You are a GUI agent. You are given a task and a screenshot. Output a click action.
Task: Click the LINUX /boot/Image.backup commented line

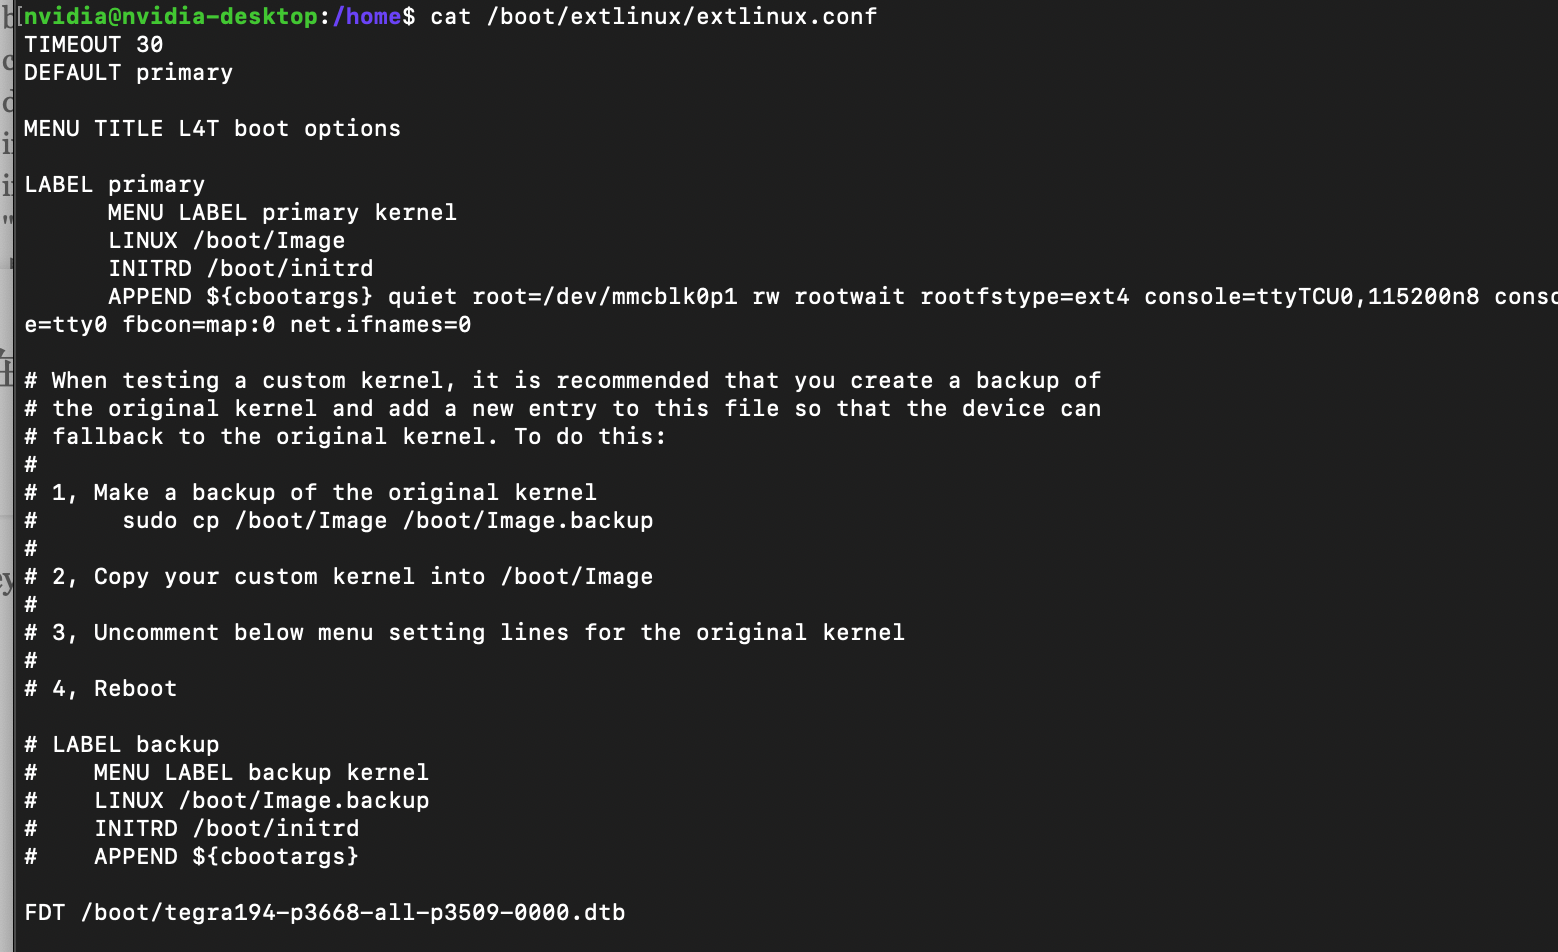click(227, 800)
